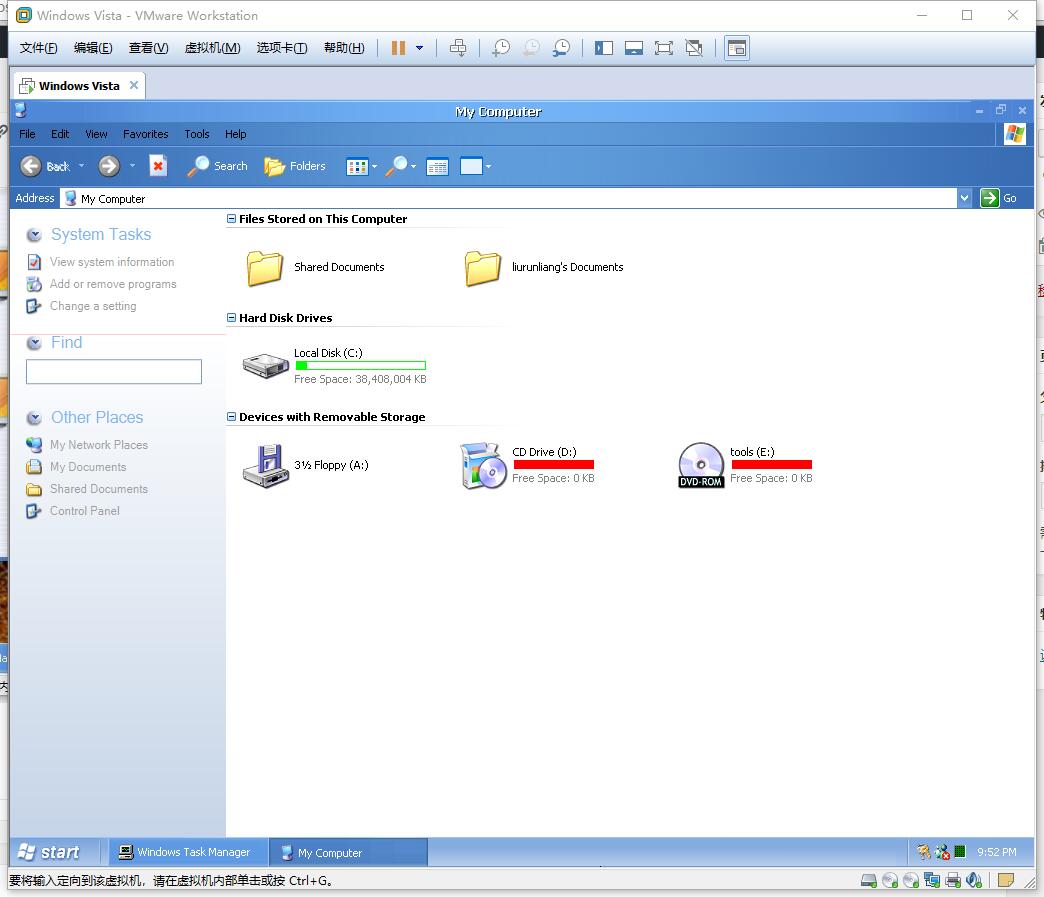Open the Views dropdown arrow
This screenshot has height=897, width=1044.
(x=374, y=166)
